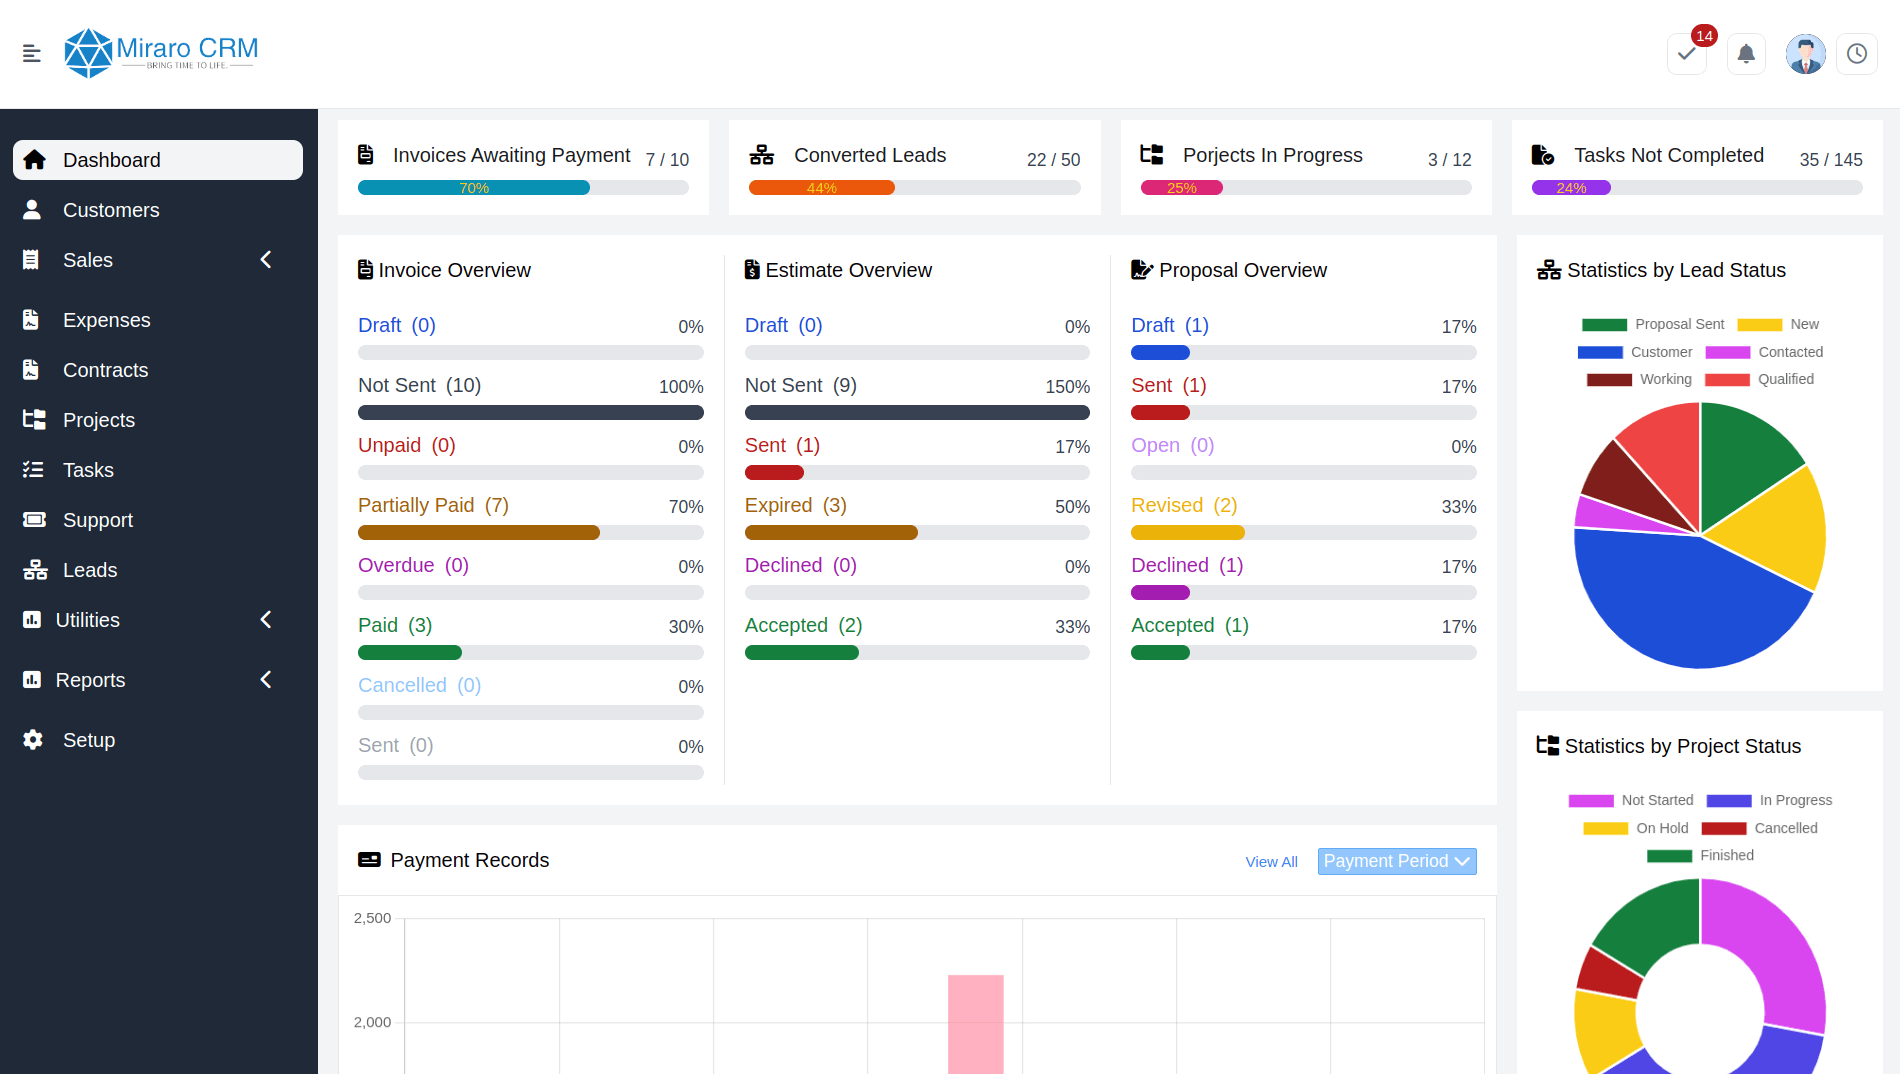Click the 70% invoices awaiting payment progress bar

coord(474,187)
